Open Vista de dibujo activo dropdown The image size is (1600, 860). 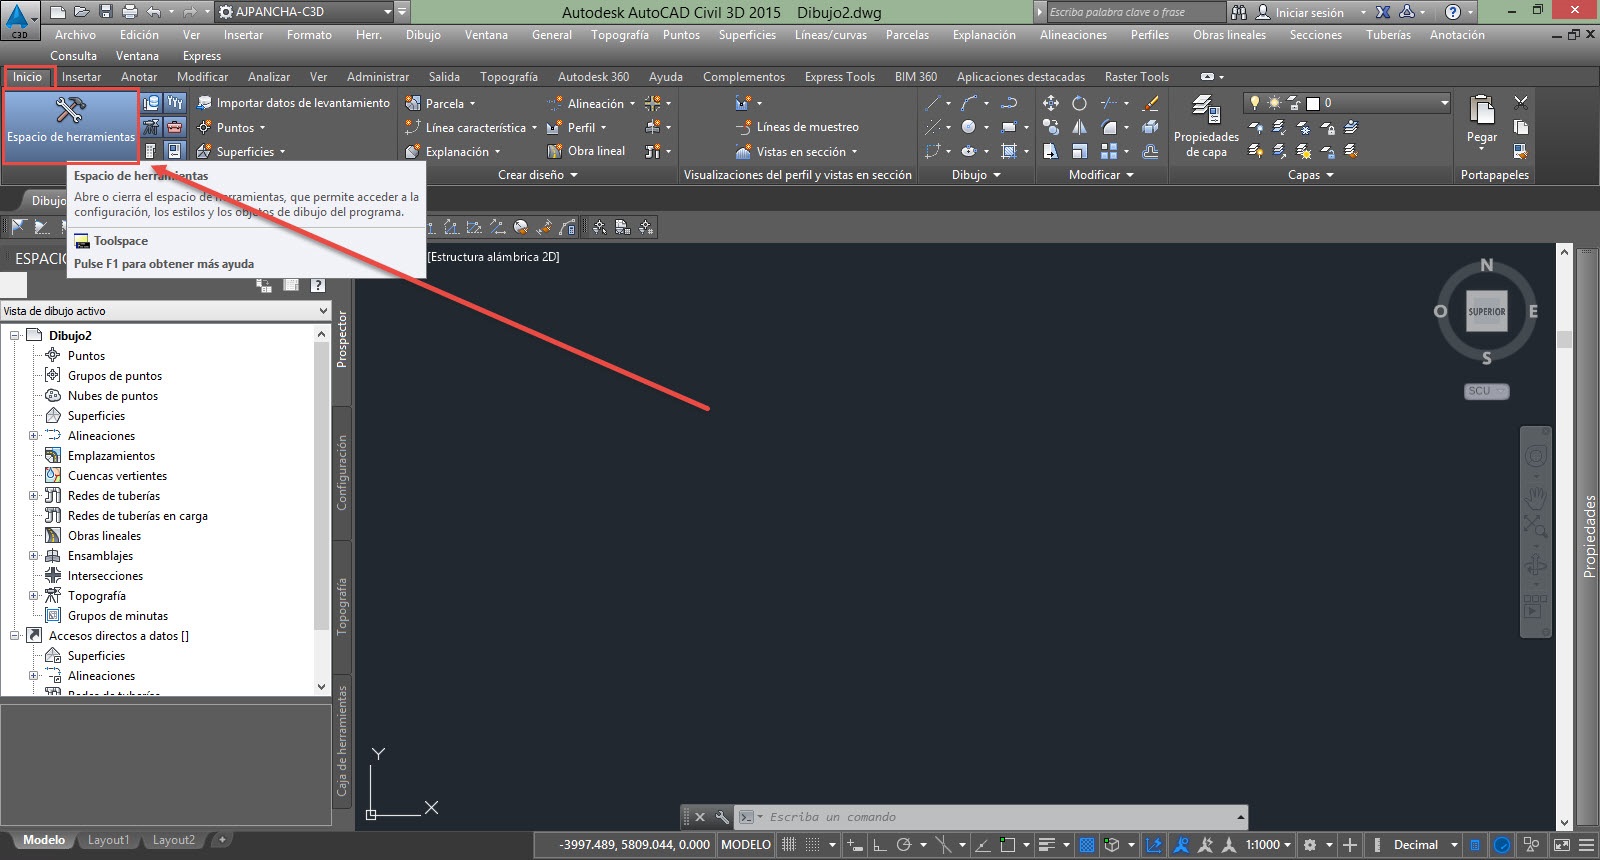pyautogui.click(x=165, y=311)
